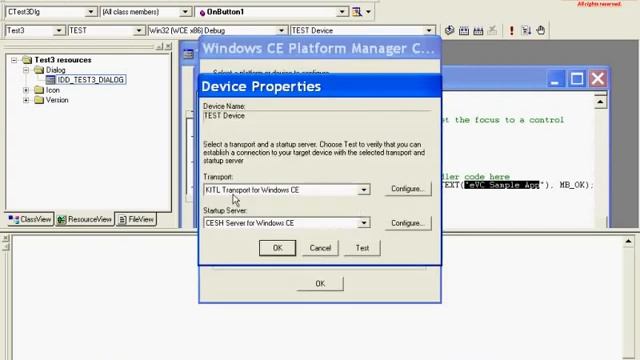Select the Icon folder in resource tree

point(53,90)
